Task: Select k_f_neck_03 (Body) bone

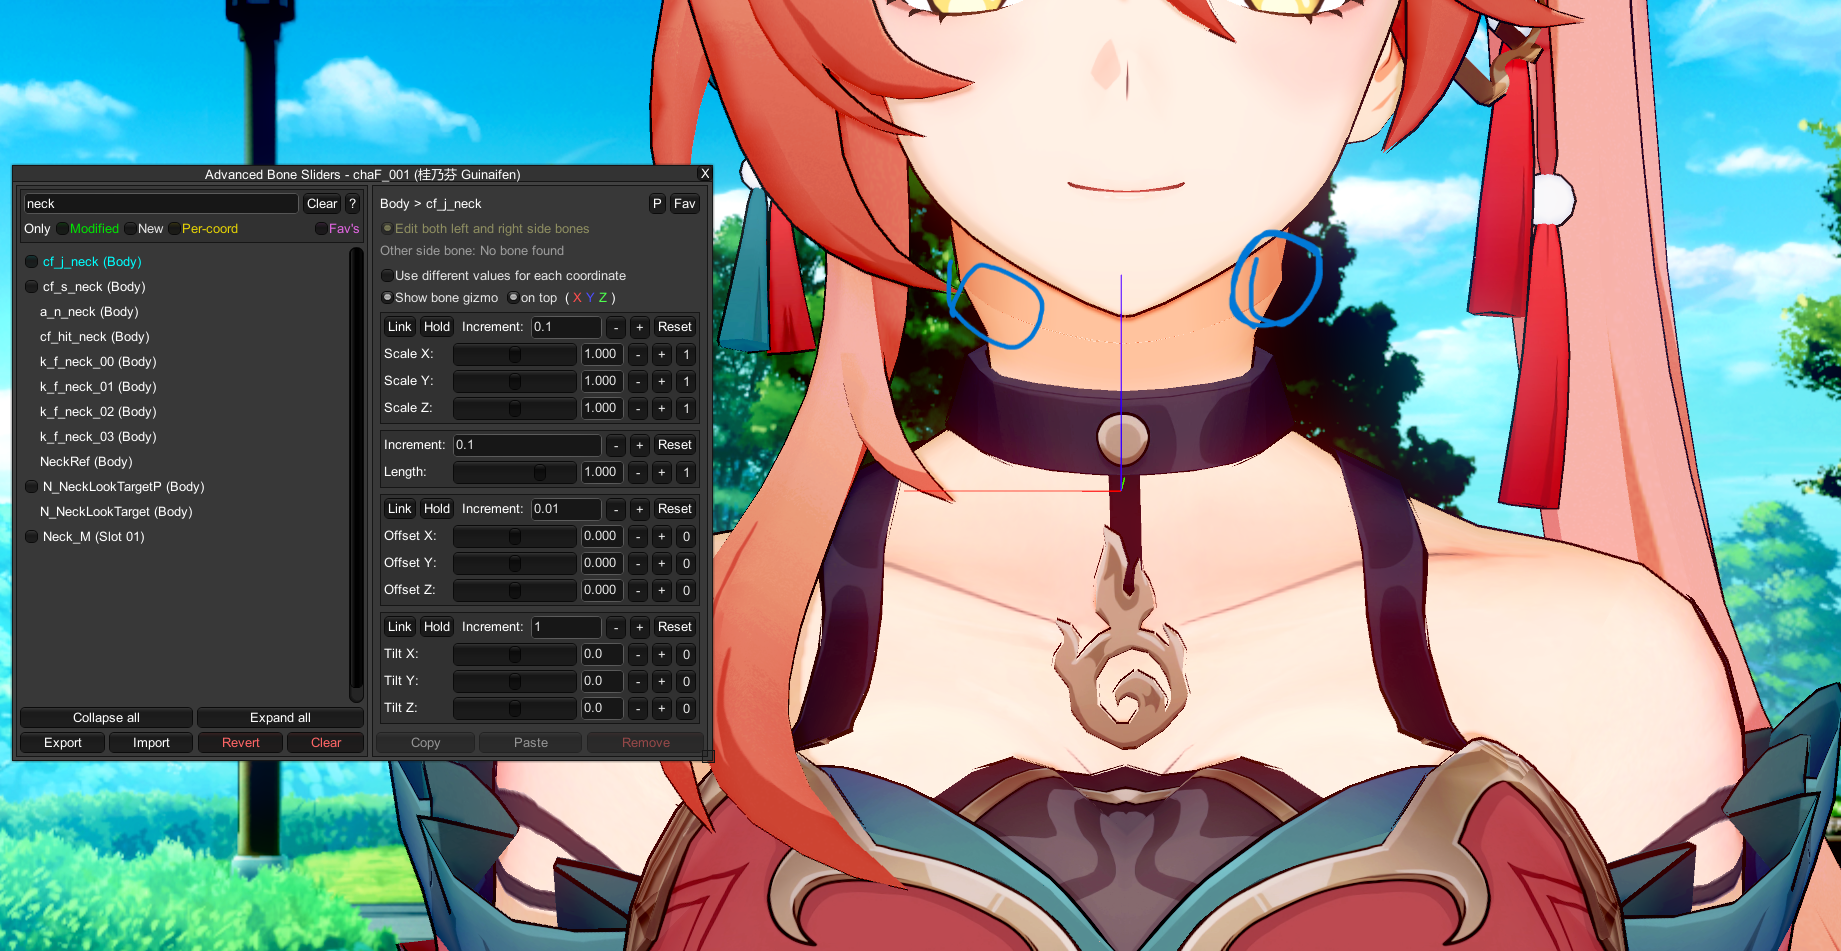Action: [98, 437]
